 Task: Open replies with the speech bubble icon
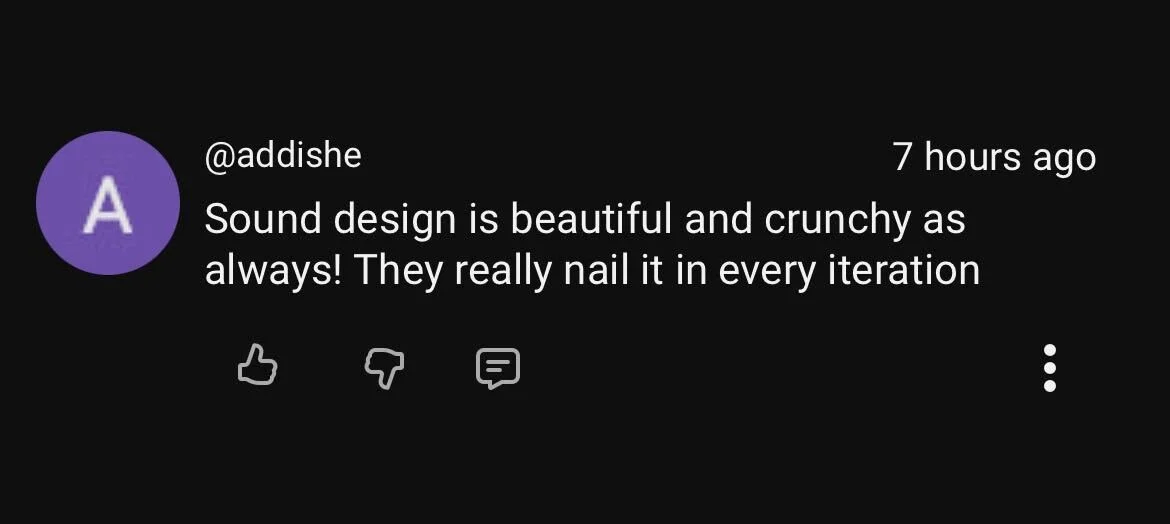pos(498,368)
